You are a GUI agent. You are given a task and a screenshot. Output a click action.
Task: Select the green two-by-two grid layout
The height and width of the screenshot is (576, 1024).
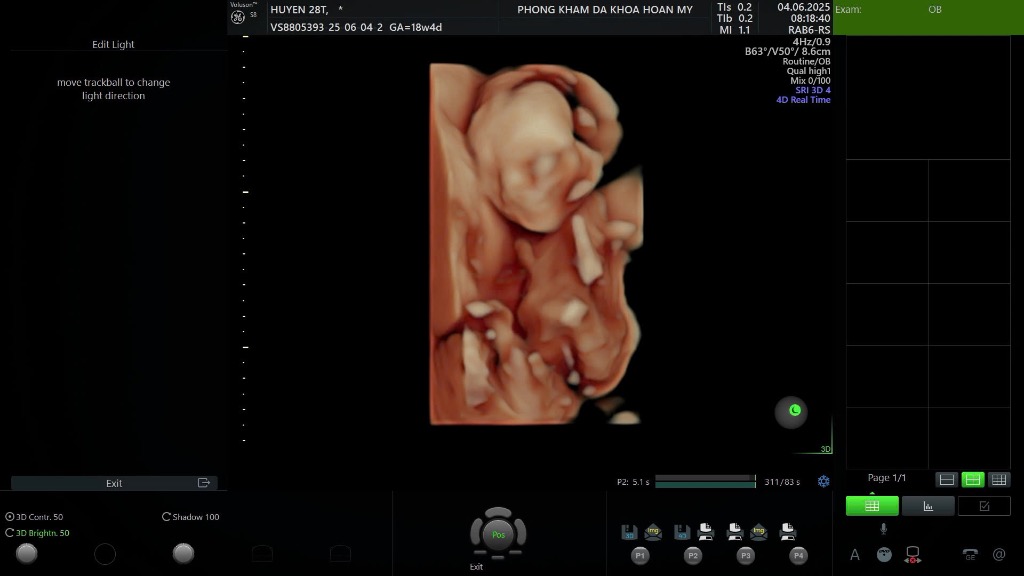972,480
